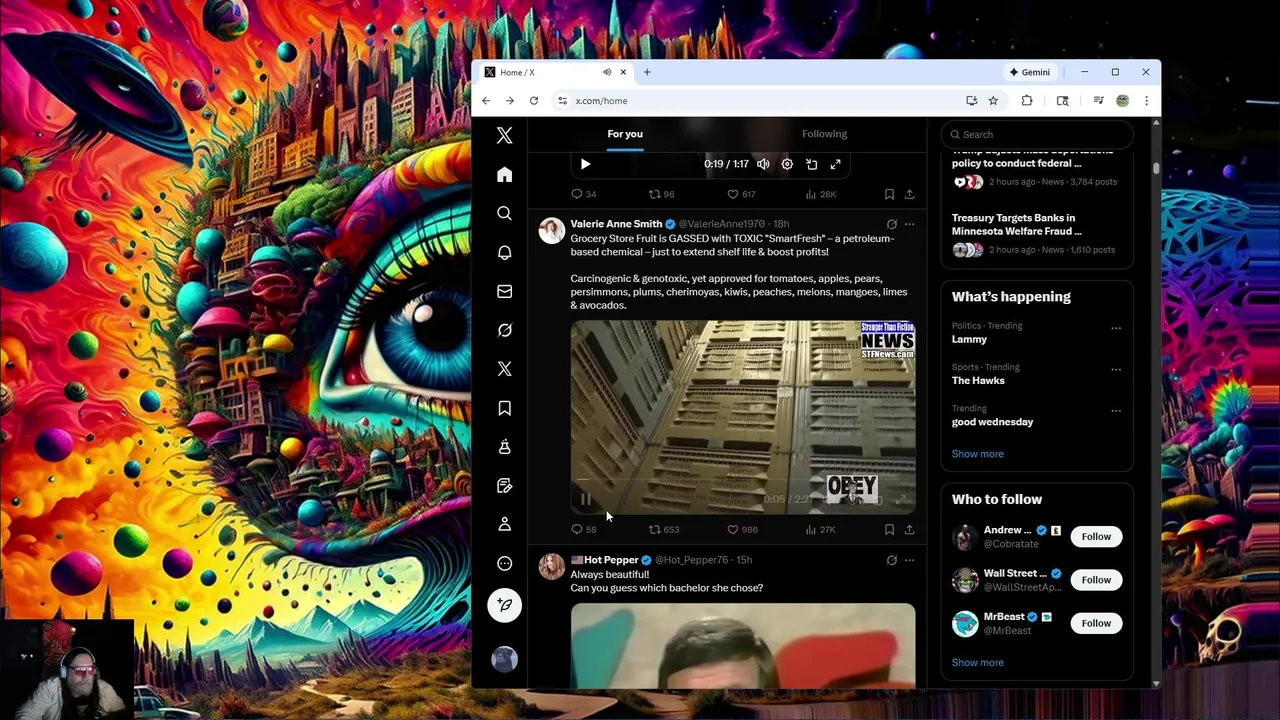The image size is (1280, 720).
Task: Toggle picture-in-picture on top video
Action: (x=811, y=164)
